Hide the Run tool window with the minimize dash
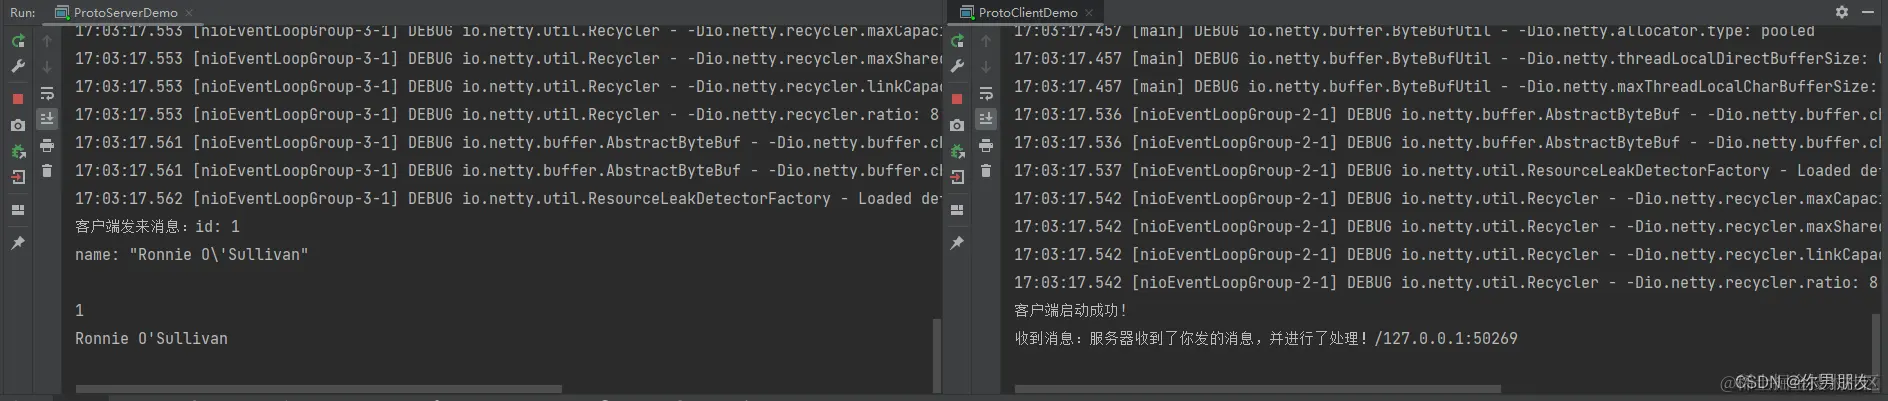1888x401 pixels. (x=1868, y=12)
